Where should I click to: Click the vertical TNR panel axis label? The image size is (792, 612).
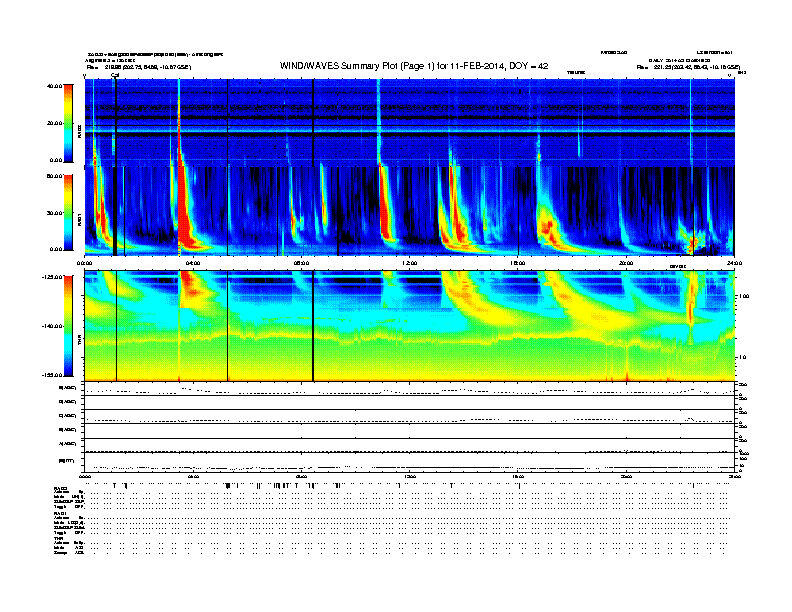(80, 342)
